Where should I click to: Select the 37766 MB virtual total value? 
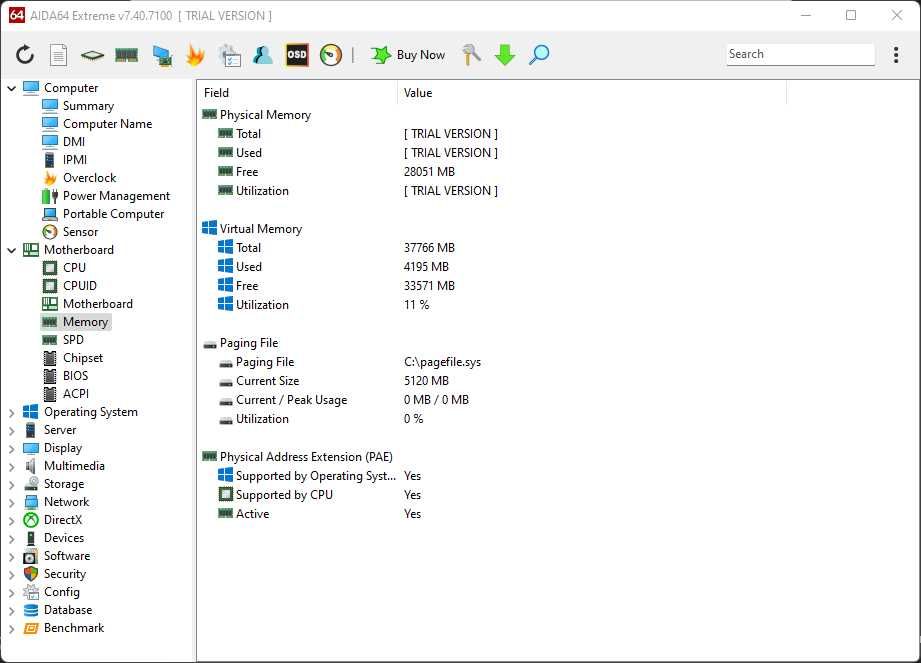[429, 248]
